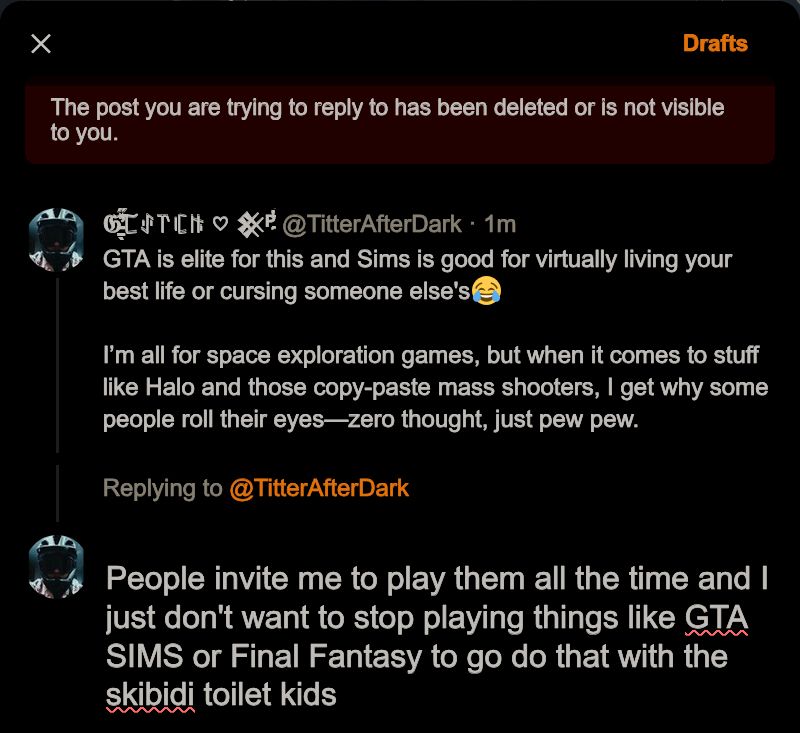800x733 pixels.
Task: Click the deleted-post warning banner
Action: (x=400, y=122)
